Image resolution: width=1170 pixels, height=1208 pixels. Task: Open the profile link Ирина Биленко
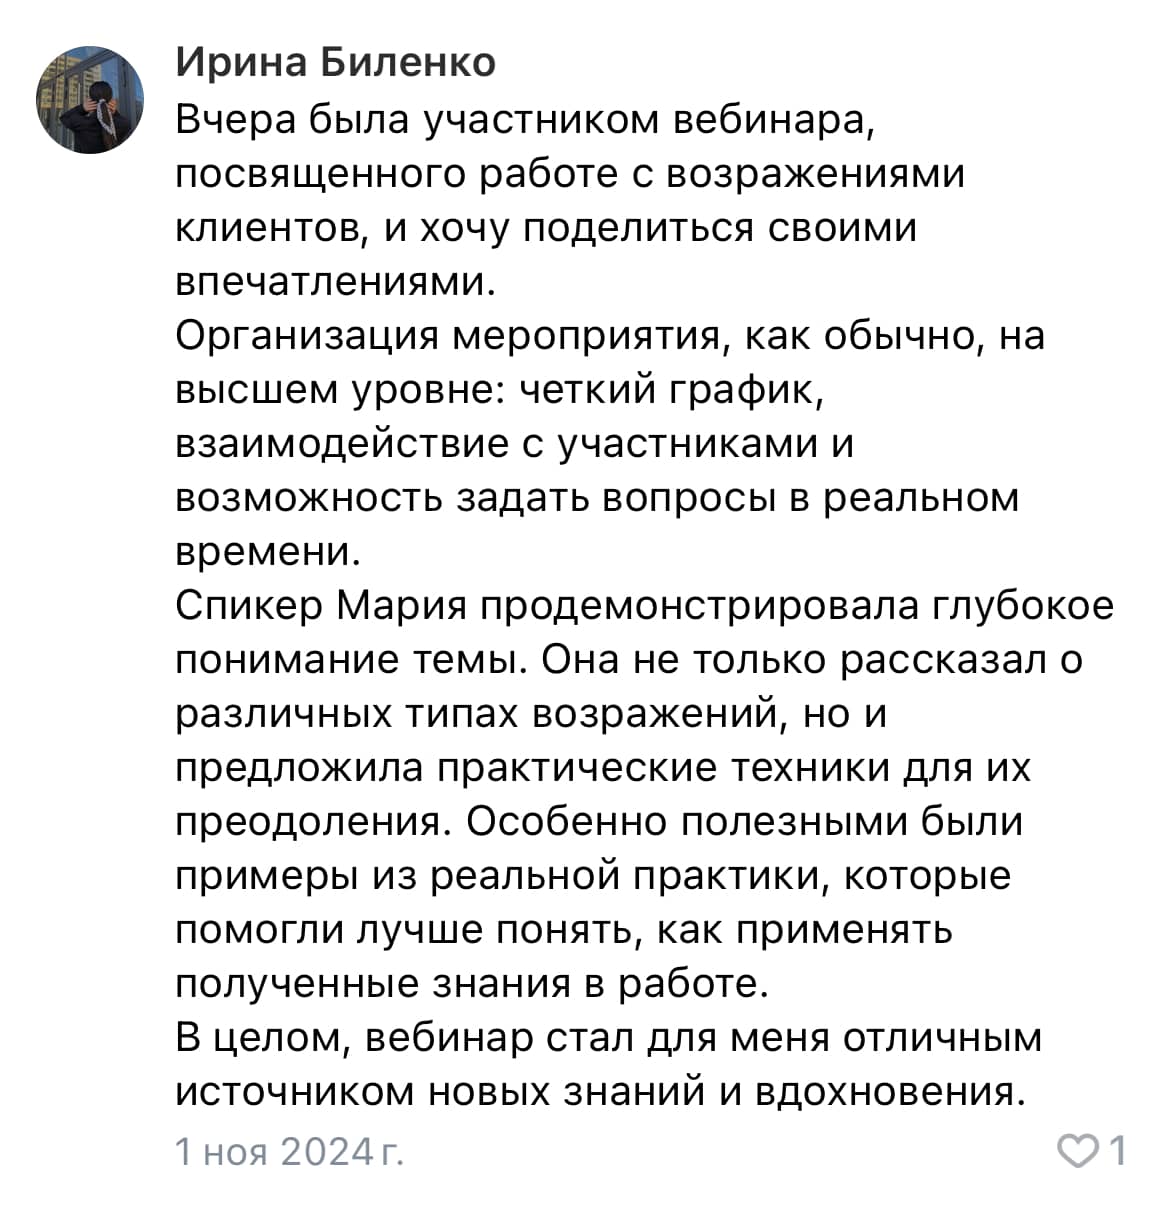(336, 62)
